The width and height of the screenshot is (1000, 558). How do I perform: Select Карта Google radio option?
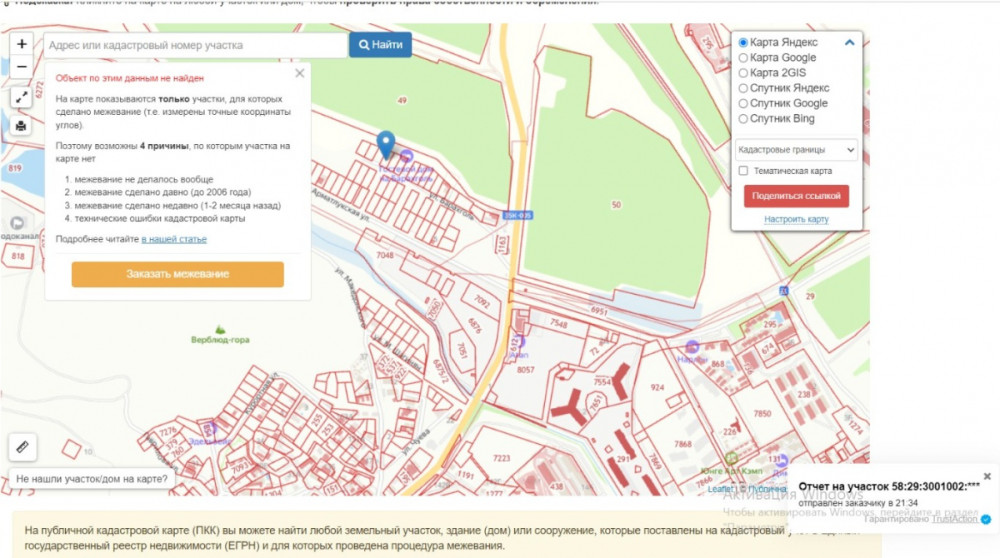click(743, 57)
